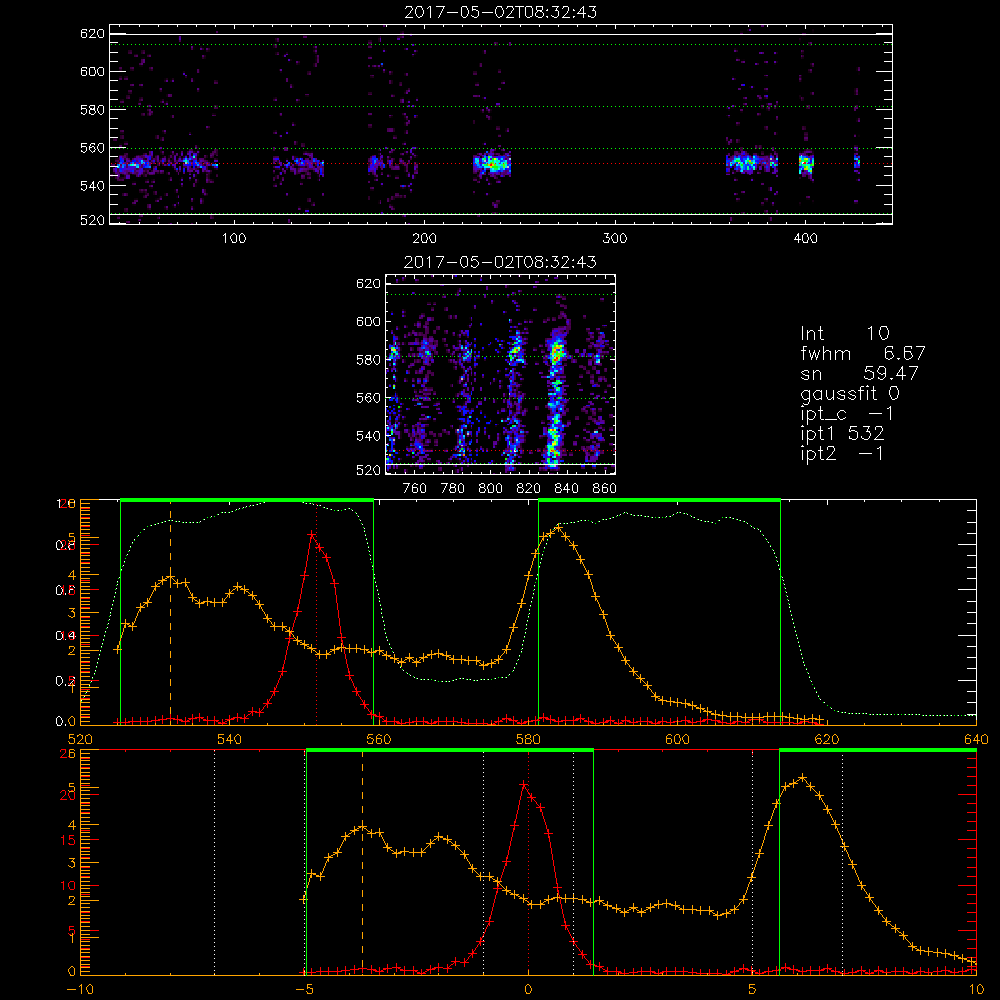Click y-axis label 580 of the top spectrogram
This screenshot has width=1000, height=1000.
(x=92, y=110)
